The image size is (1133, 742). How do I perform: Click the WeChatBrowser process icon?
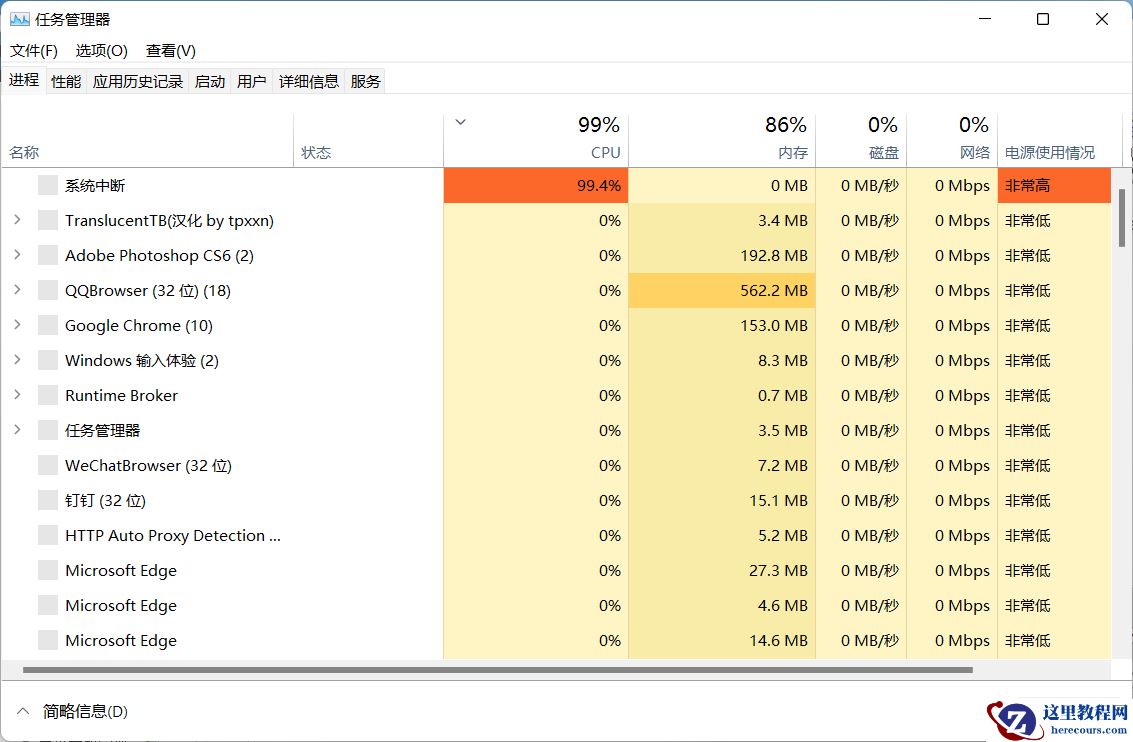(x=47, y=465)
